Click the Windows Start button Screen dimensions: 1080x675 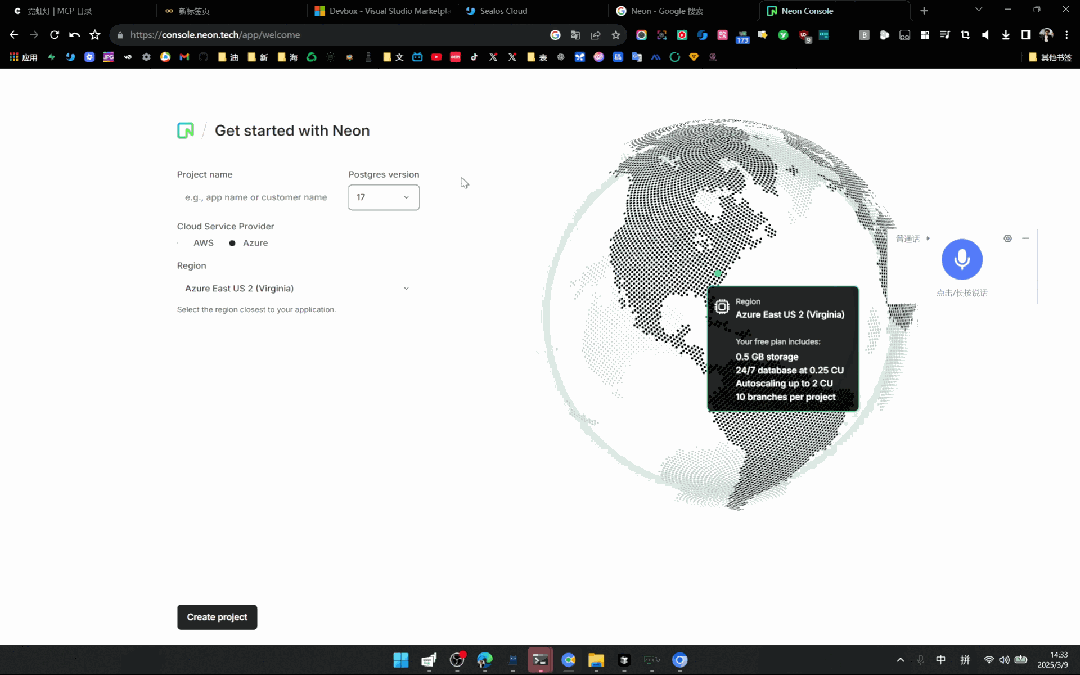pos(401,660)
